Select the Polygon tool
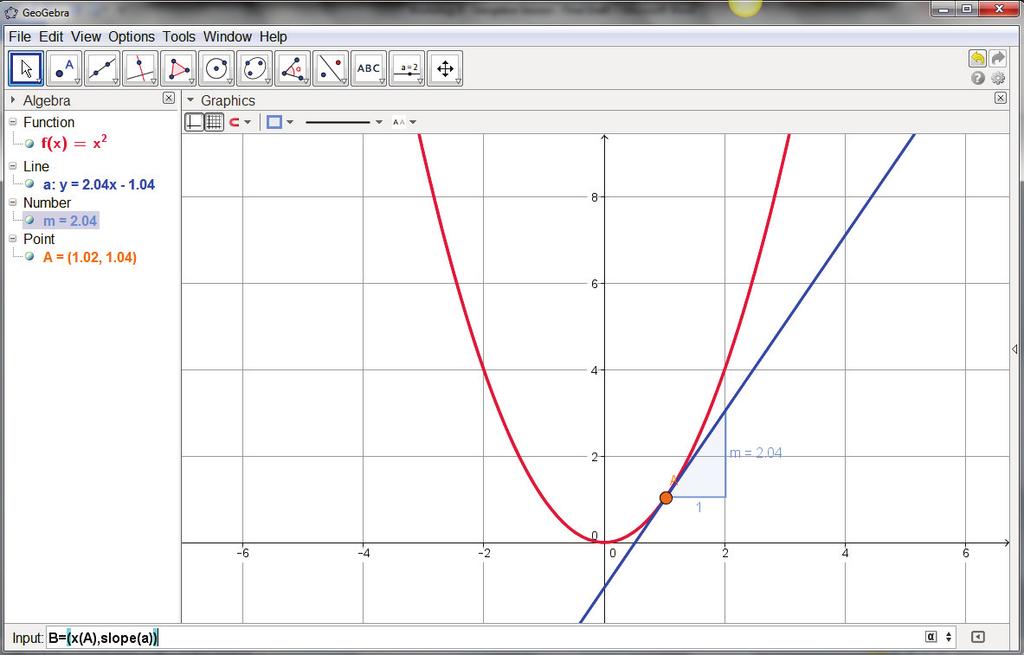1024x655 pixels. [x=178, y=69]
